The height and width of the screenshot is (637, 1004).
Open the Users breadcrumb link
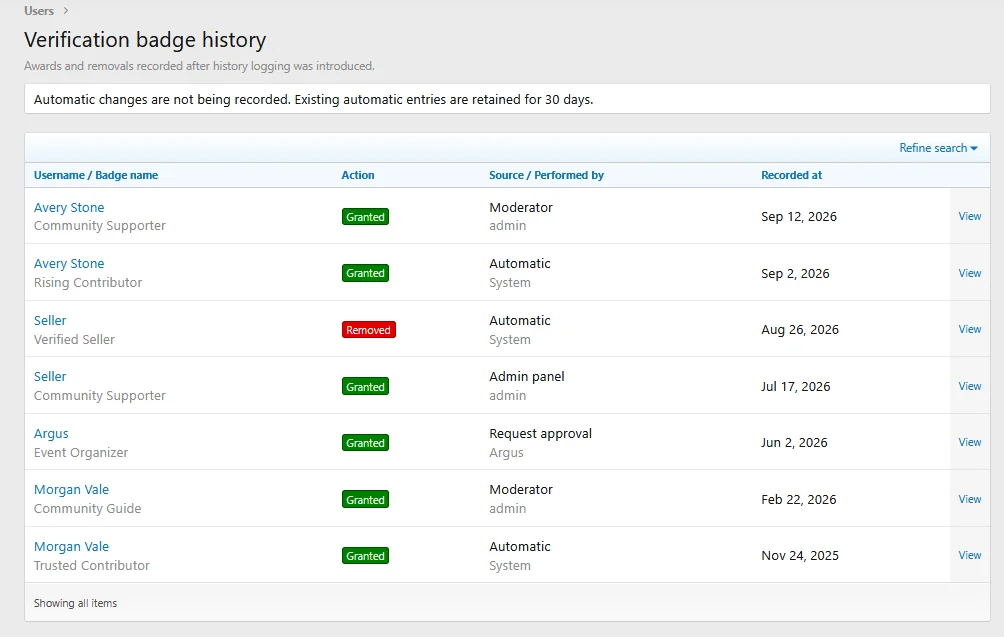[x=38, y=11]
